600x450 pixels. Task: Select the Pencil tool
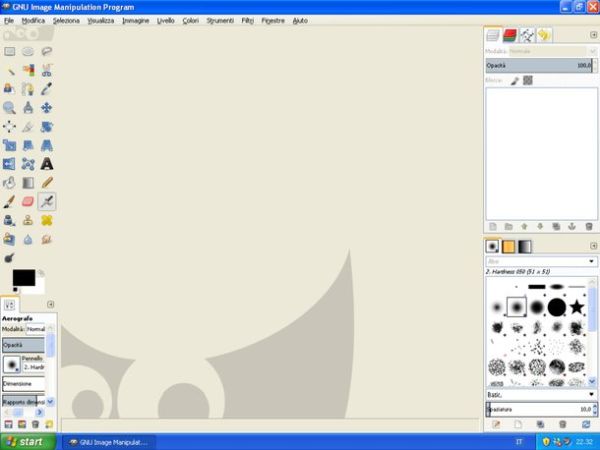47,183
